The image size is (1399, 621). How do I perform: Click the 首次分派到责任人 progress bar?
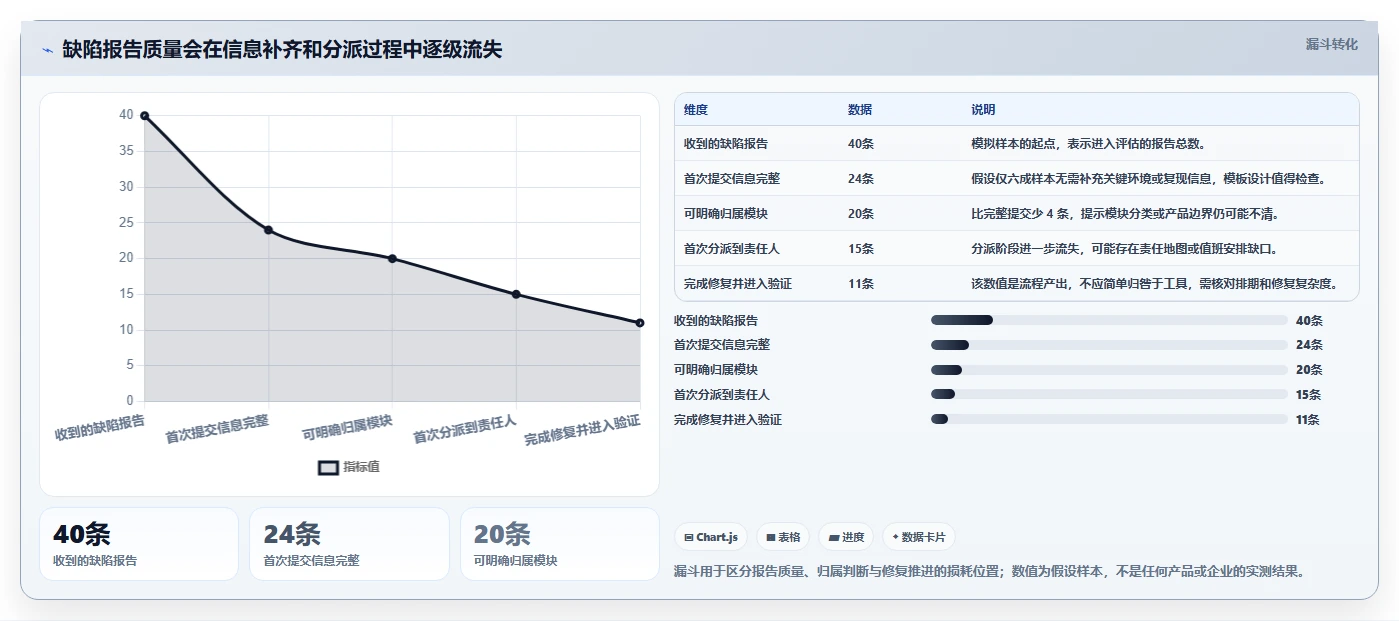click(x=1109, y=395)
